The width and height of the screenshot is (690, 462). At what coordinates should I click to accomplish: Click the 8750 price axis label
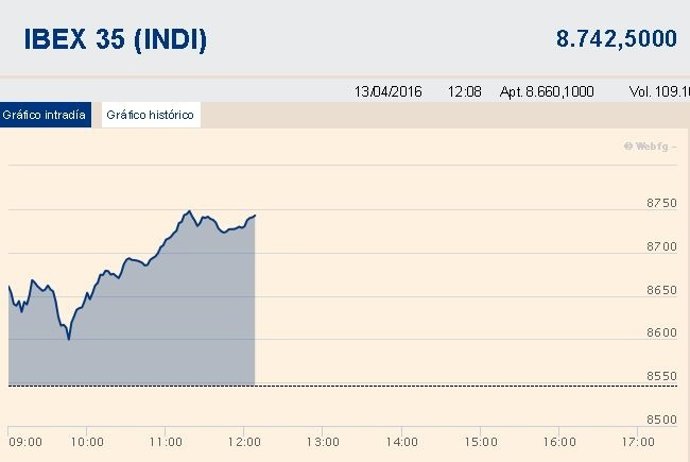coord(662,204)
